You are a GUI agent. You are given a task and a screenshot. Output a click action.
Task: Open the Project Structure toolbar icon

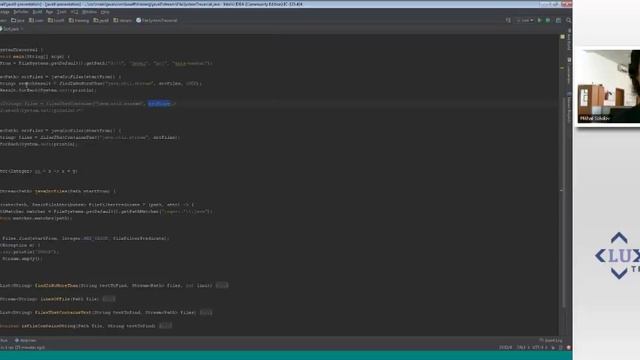(558, 20)
